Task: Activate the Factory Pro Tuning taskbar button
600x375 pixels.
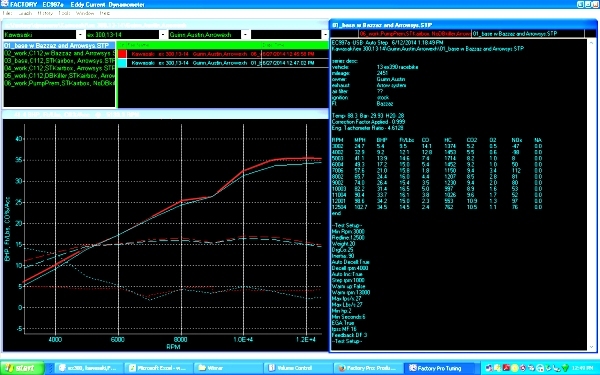Action: point(439,368)
